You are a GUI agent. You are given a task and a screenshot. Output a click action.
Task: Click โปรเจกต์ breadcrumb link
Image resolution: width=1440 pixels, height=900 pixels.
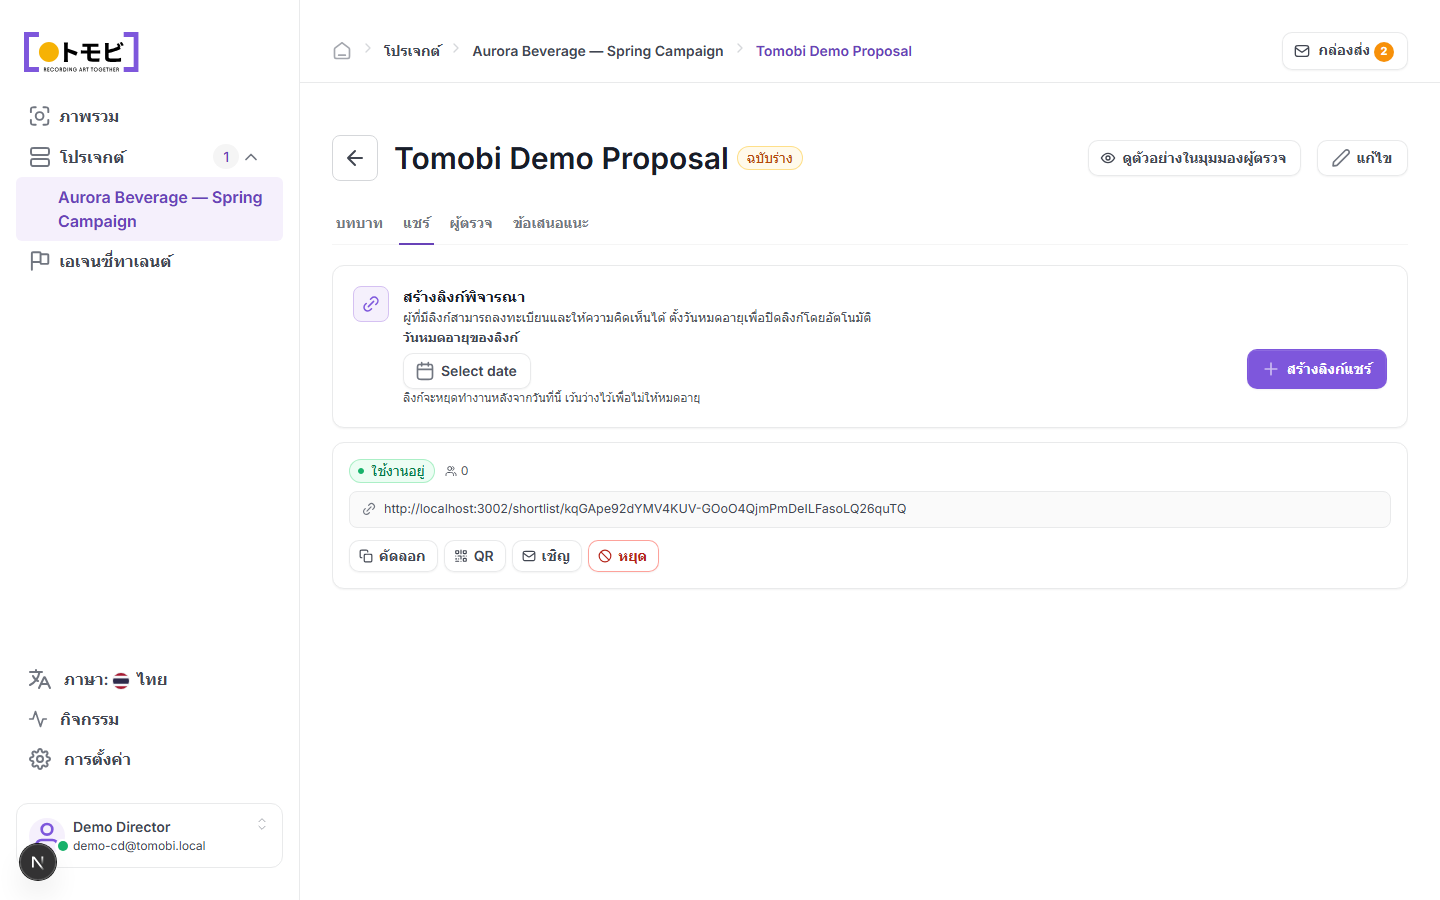412,51
